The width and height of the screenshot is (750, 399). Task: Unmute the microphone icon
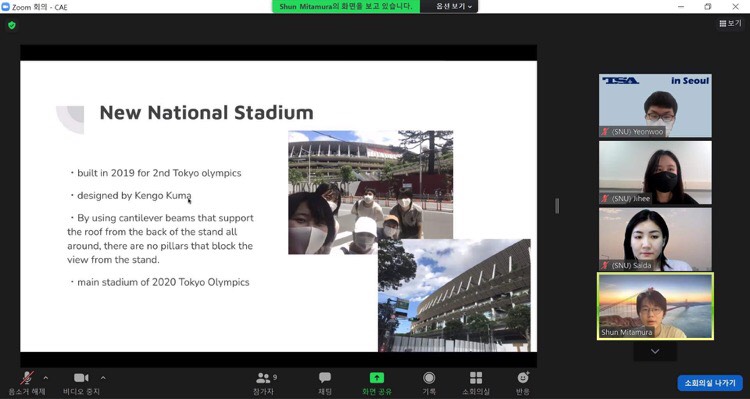coord(27,378)
